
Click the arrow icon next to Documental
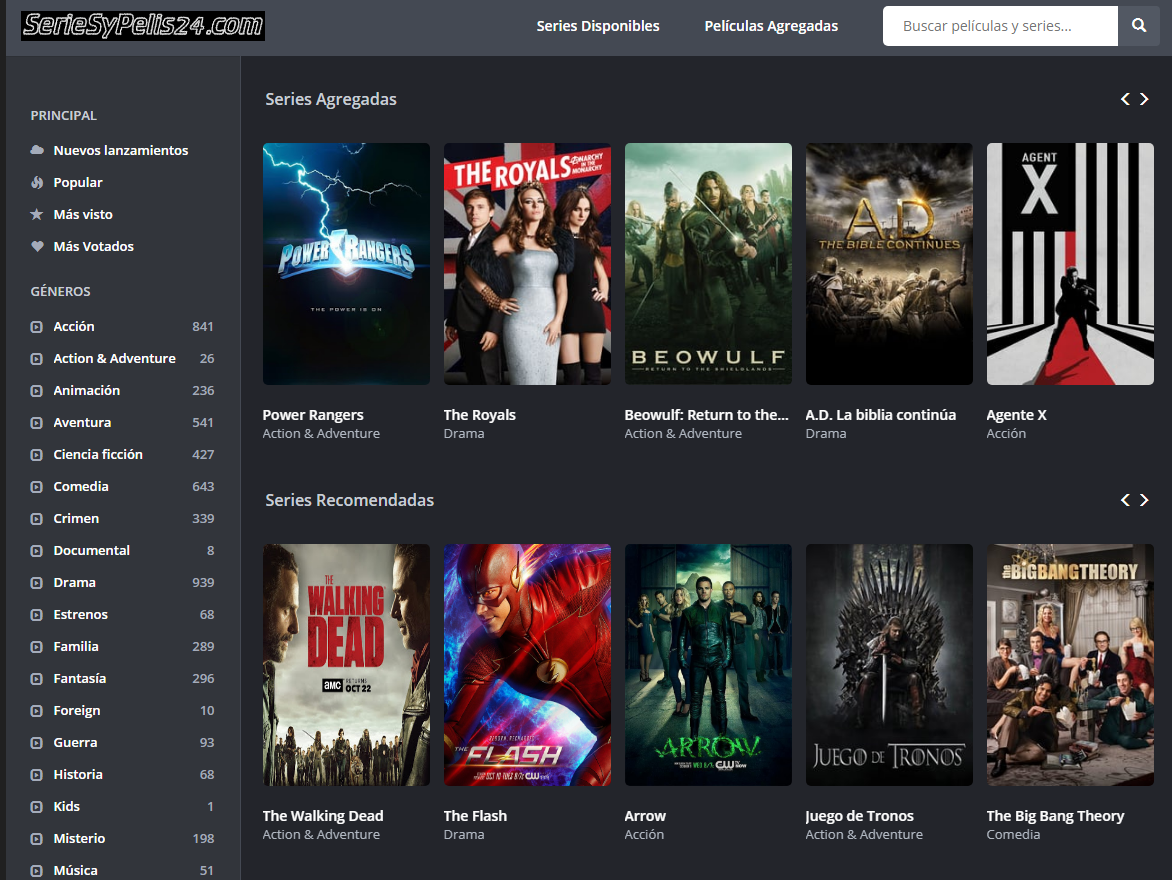click(37, 551)
